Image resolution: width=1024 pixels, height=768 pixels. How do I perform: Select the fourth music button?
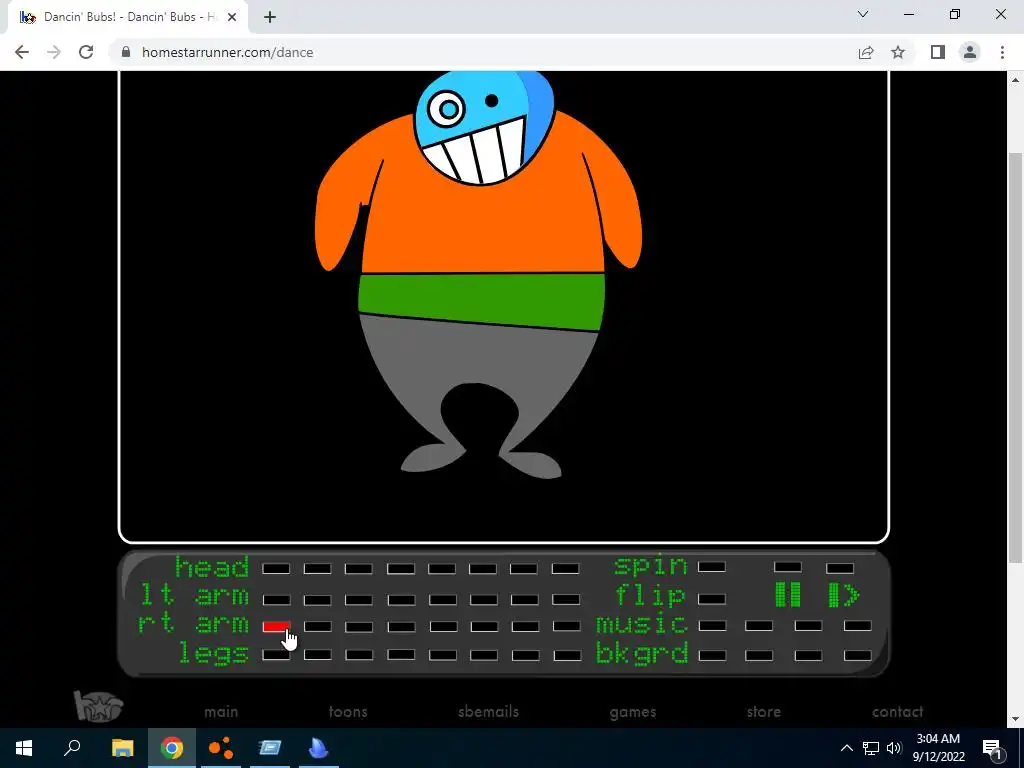(857, 626)
